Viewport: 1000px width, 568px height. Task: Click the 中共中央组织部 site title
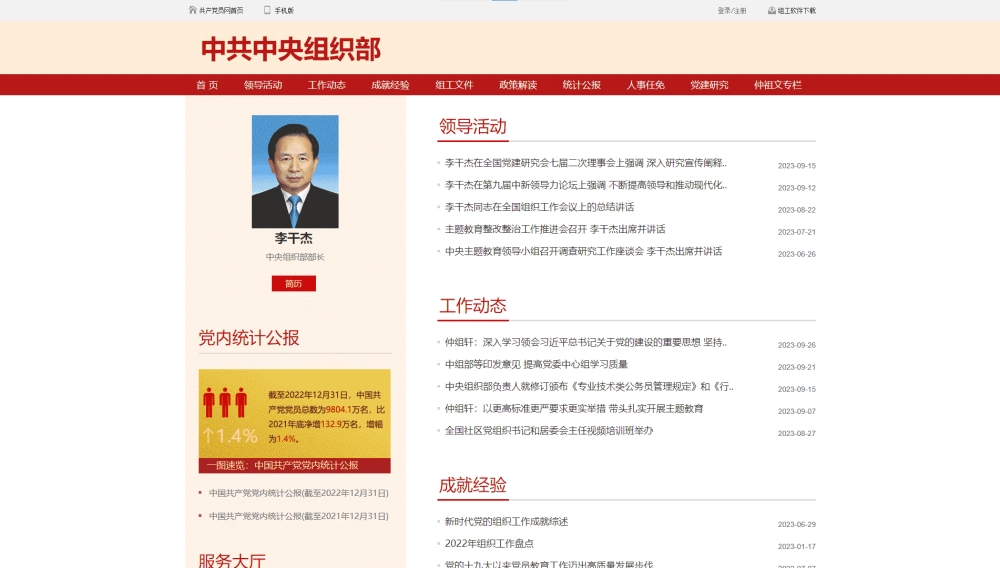[291, 49]
